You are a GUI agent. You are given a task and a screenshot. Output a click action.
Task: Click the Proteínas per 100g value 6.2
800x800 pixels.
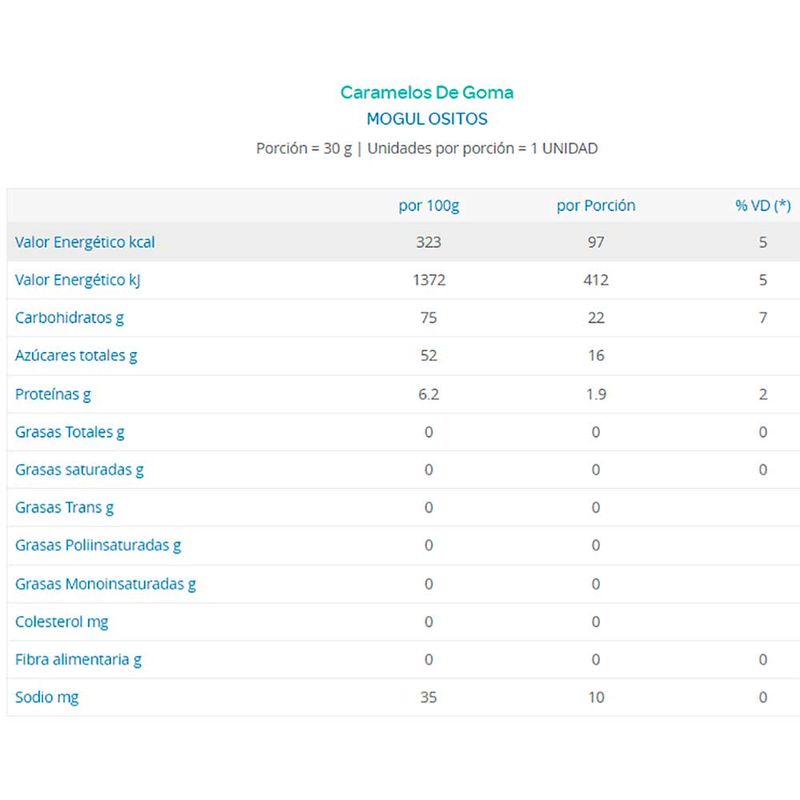429,394
